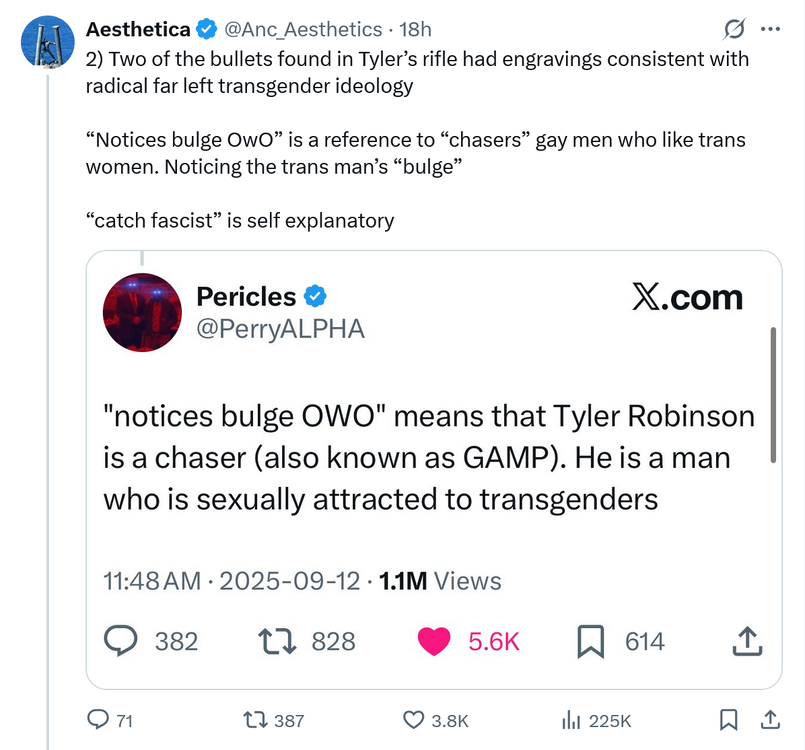Reply to Aesthetica's post showing 71 replies
The width and height of the screenshot is (805, 750).
[x=98, y=719]
